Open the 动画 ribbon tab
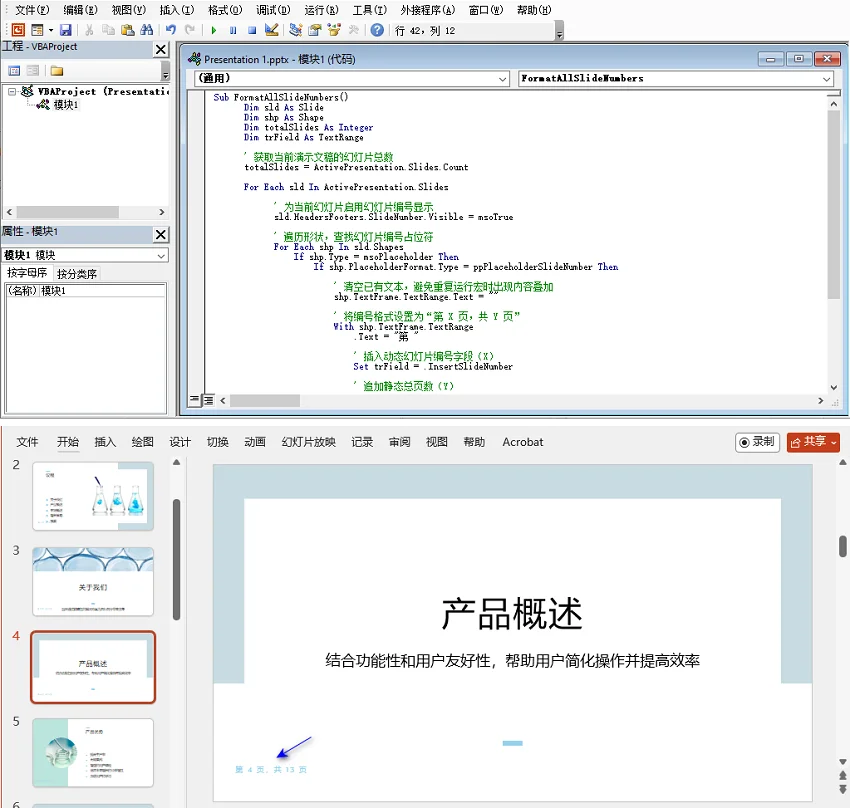The width and height of the screenshot is (850, 808). click(255, 442)
